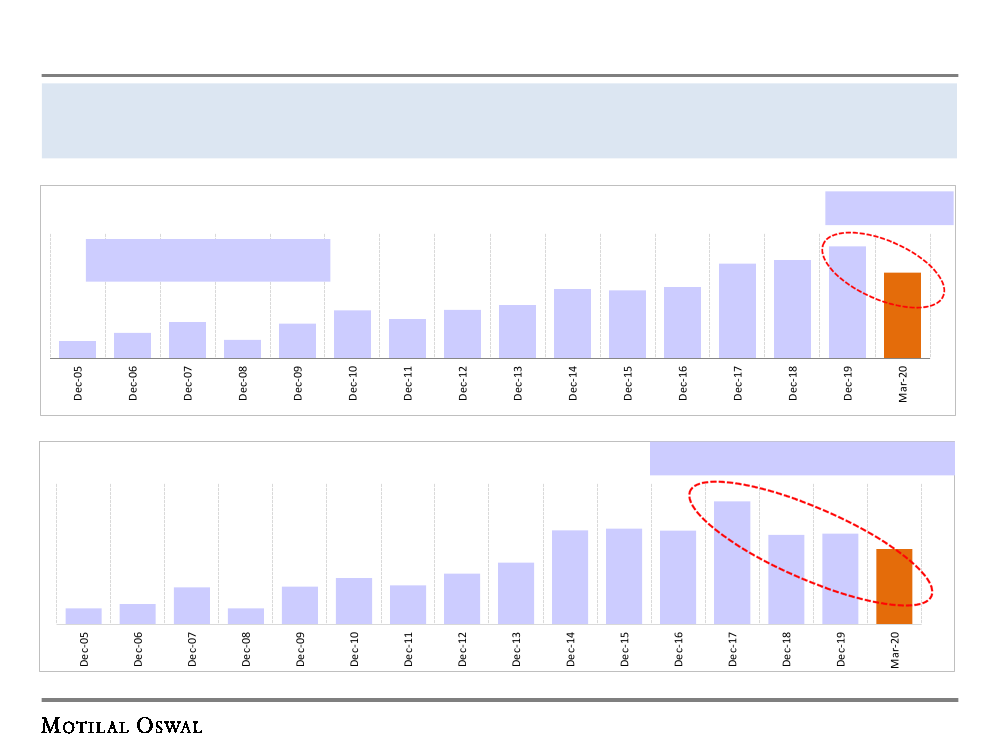Click the Dec-19 bar in the bottom chart
Viewport: 1000px width, 750px height.
click(840, 578)
